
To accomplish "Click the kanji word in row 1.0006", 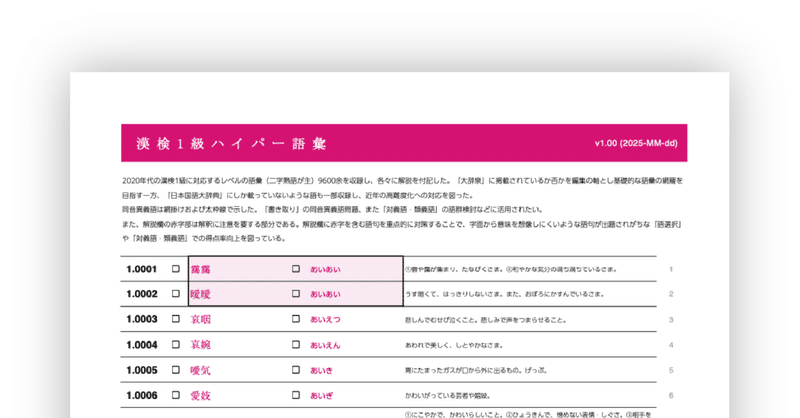I will [x=201, y=396].
